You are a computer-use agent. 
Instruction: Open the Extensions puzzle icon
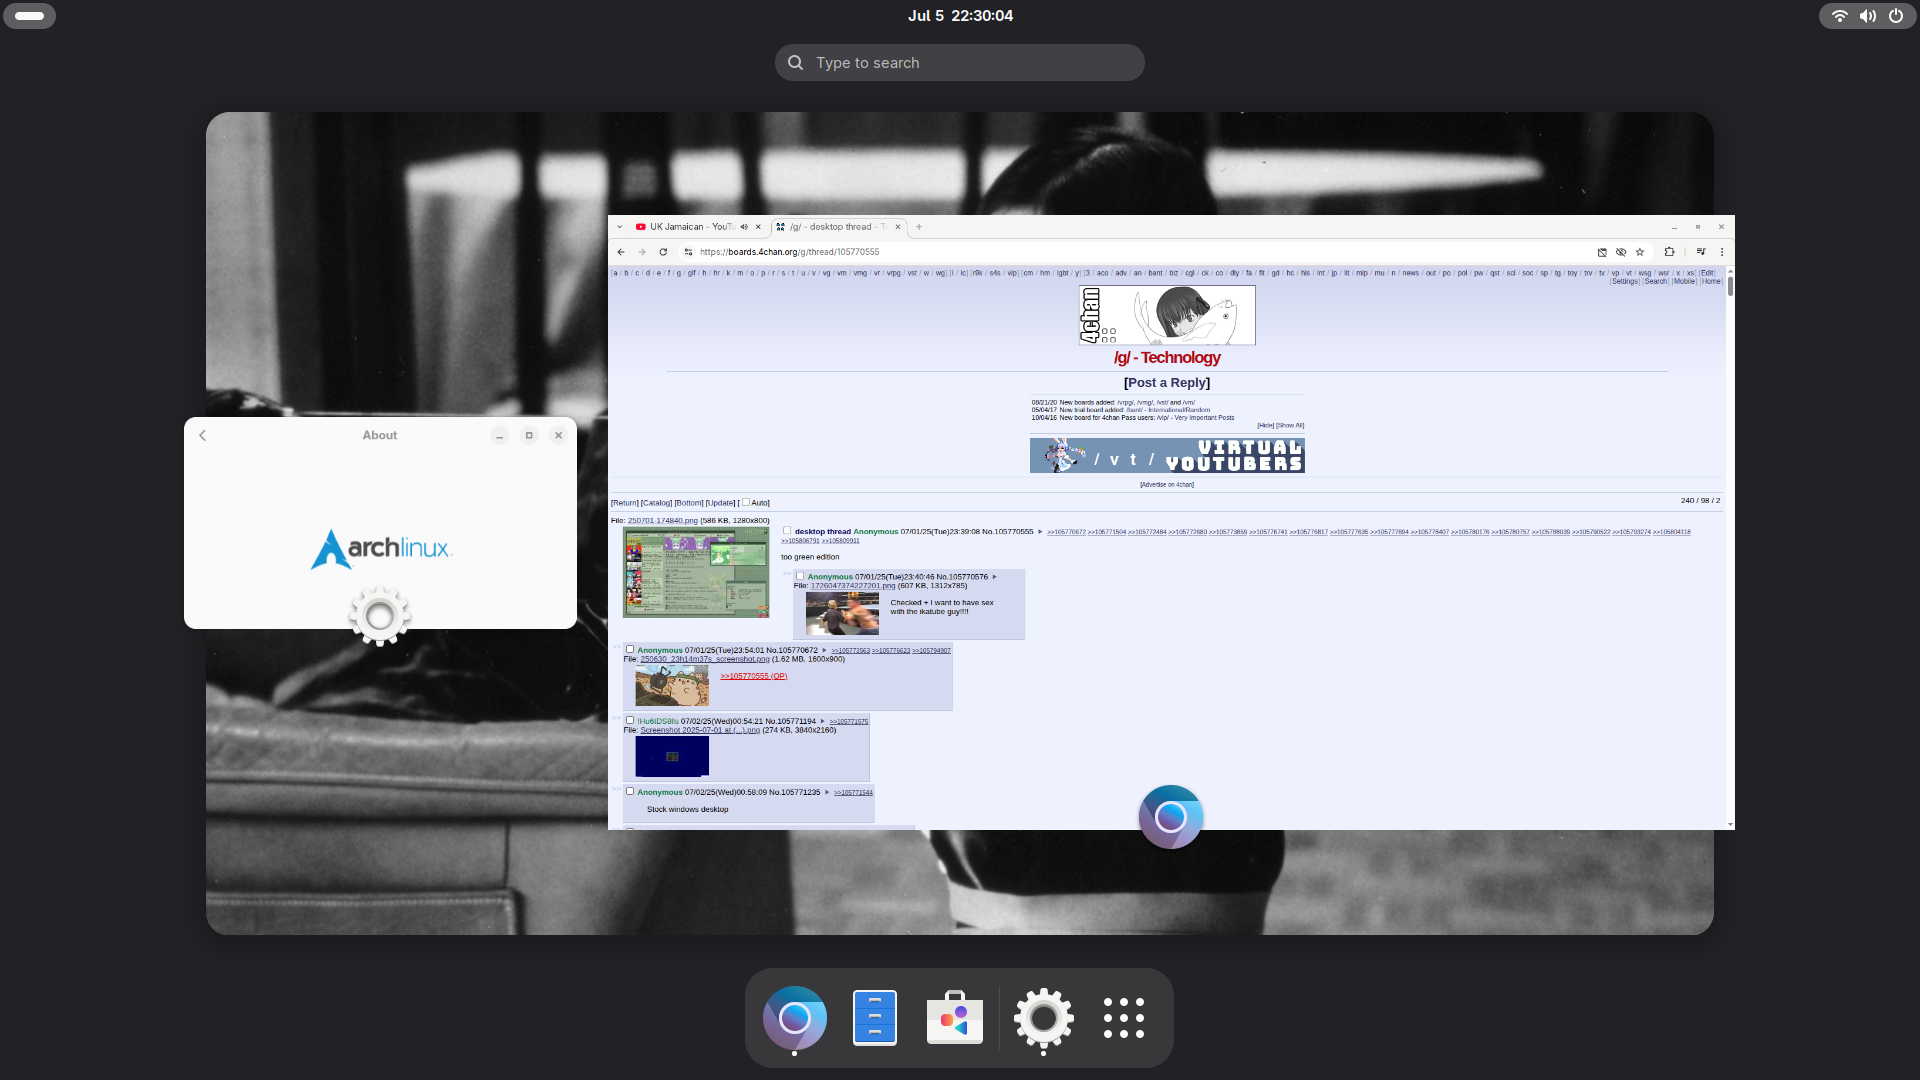(x=1669, y=252)
